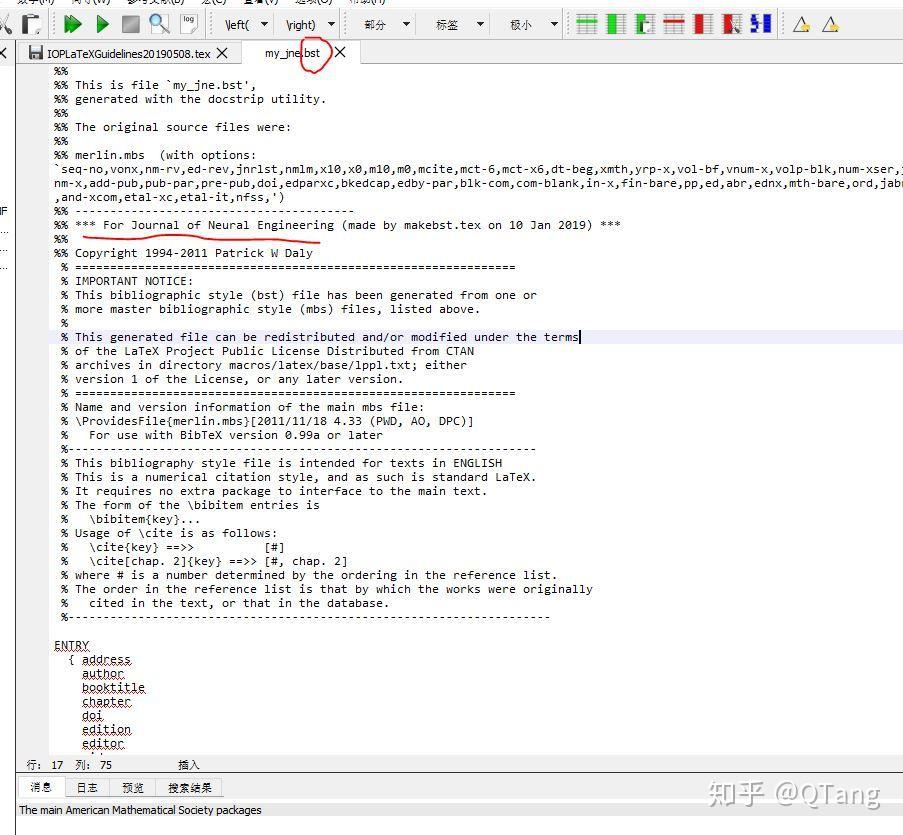Screen dimensions: 903x835
Task: Click 'For use with BibTeX version 0.99a' line
Action: point(221,435)
